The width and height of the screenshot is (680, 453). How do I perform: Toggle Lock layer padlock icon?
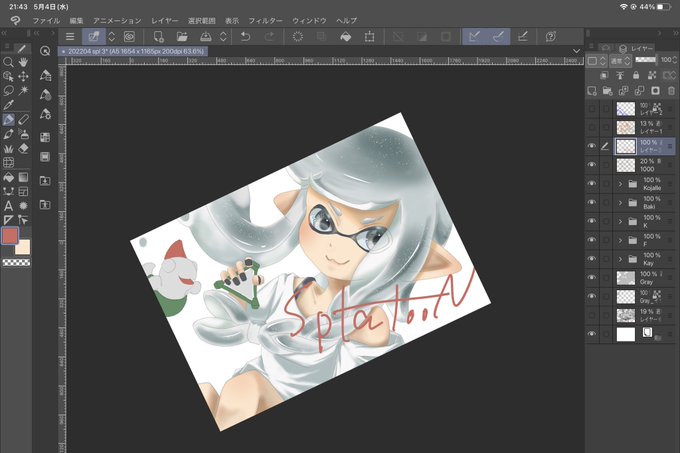point(636,75)
